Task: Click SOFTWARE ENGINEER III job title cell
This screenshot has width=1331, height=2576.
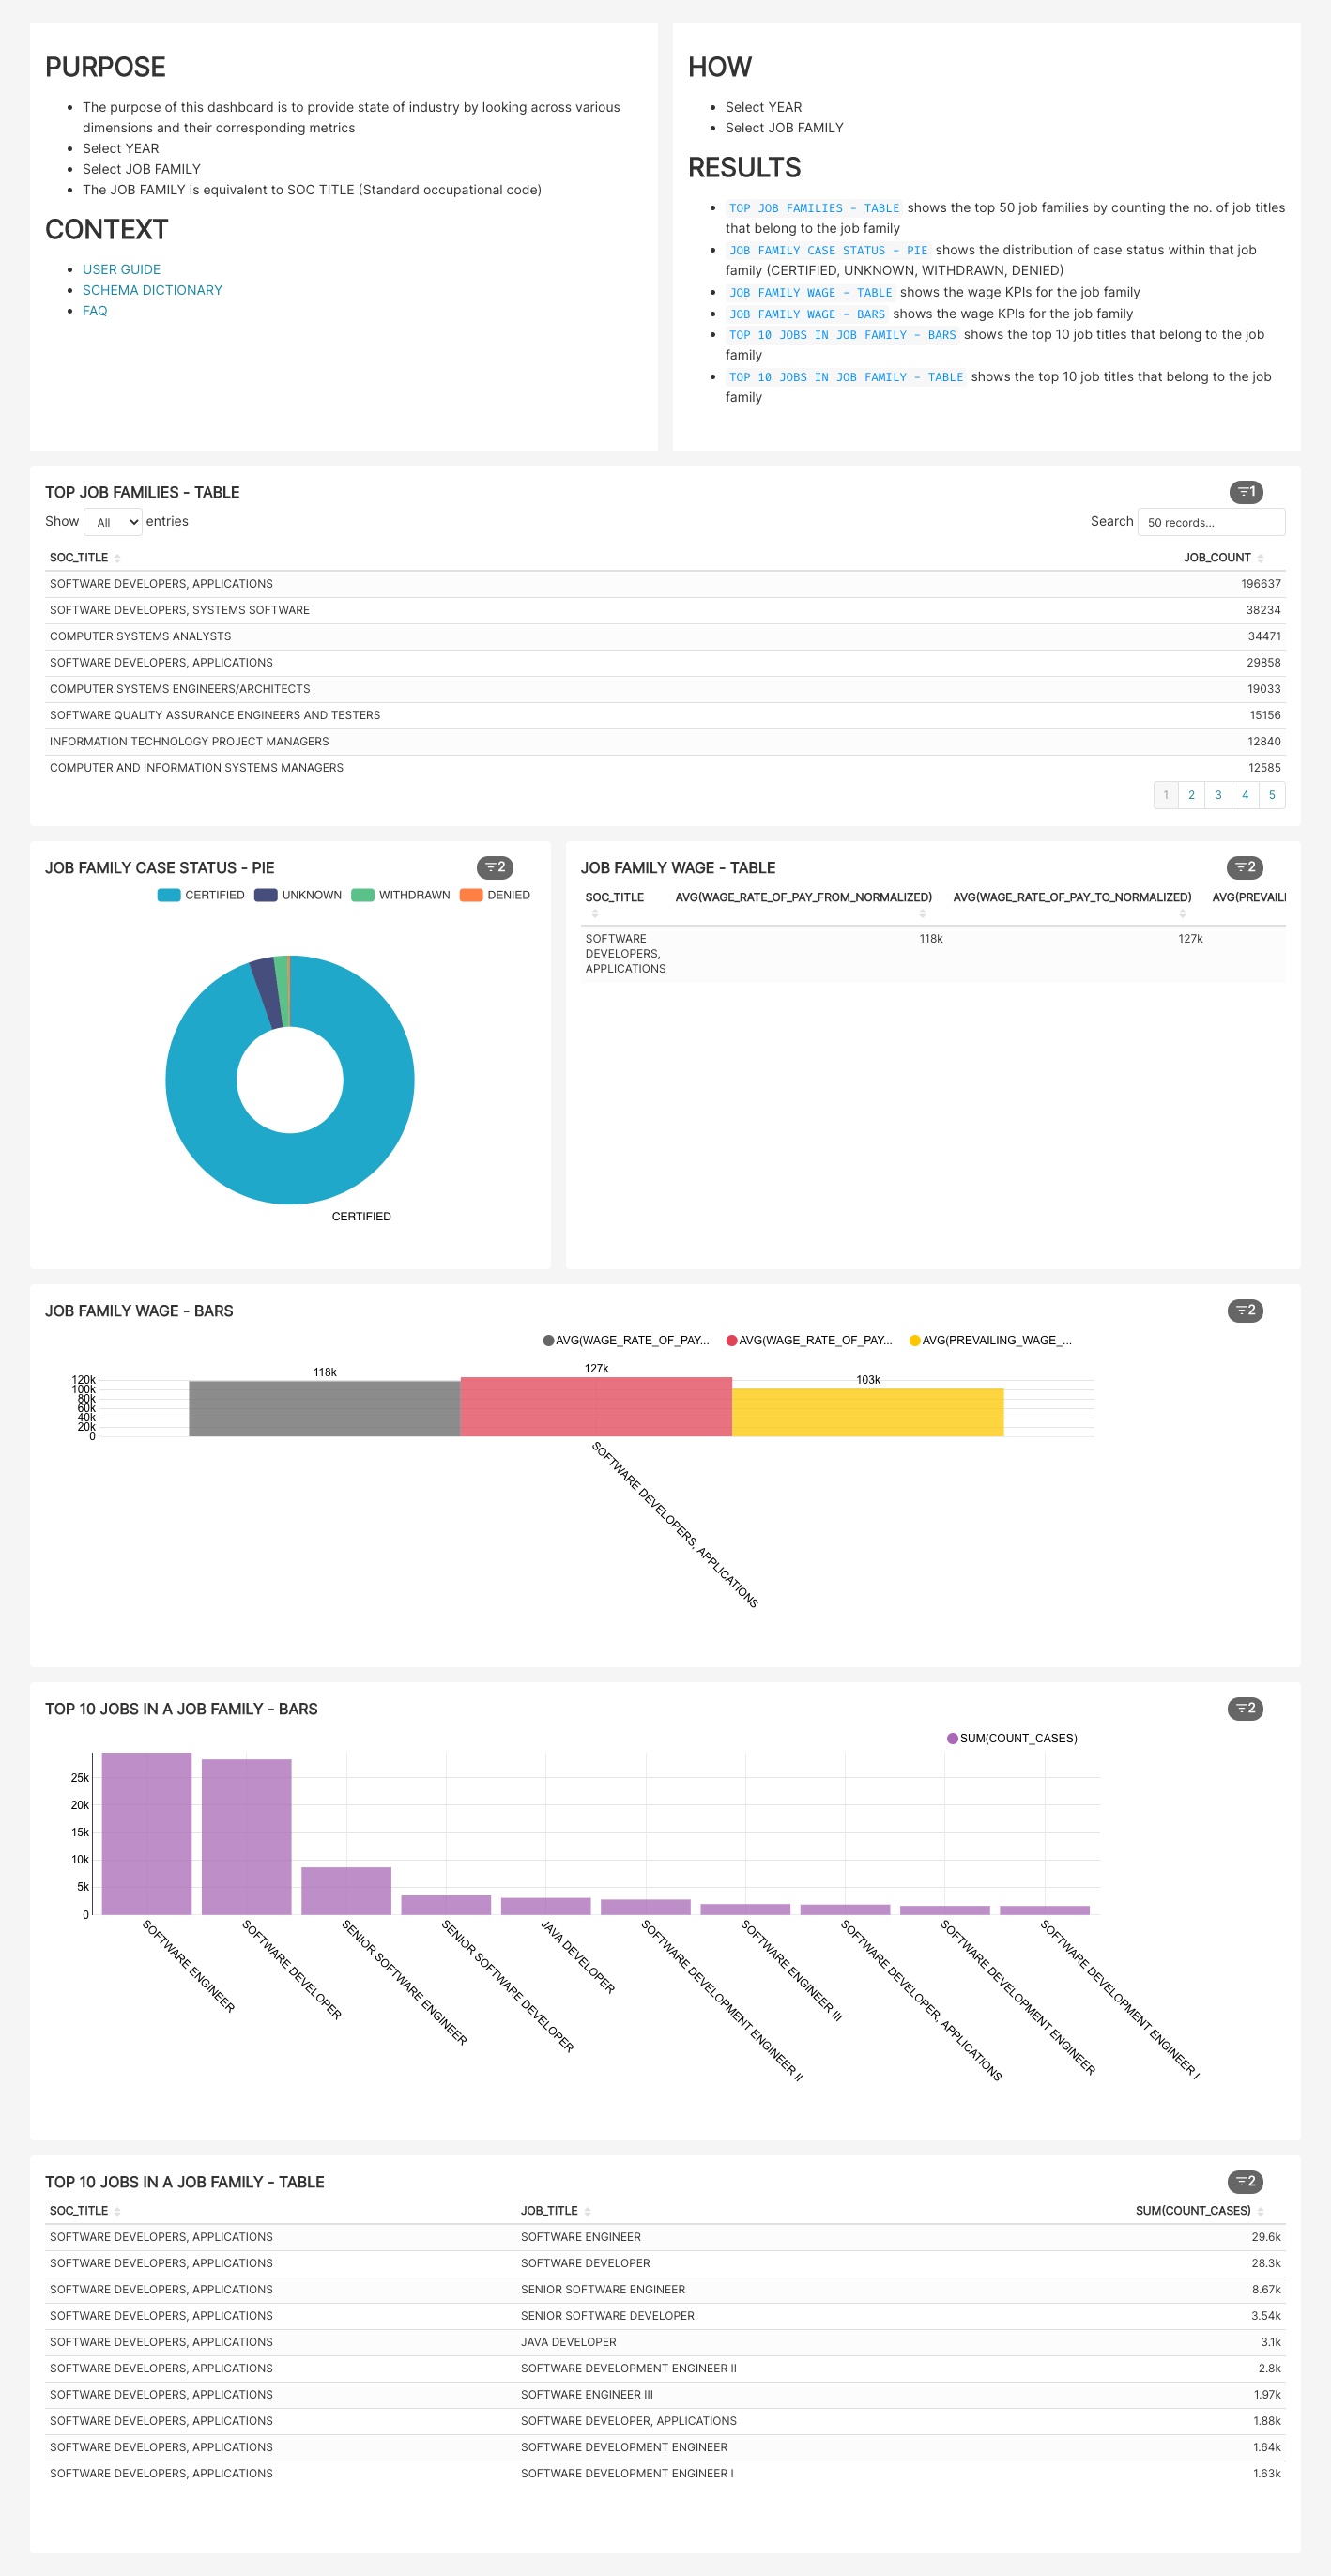Action: 586,2394
